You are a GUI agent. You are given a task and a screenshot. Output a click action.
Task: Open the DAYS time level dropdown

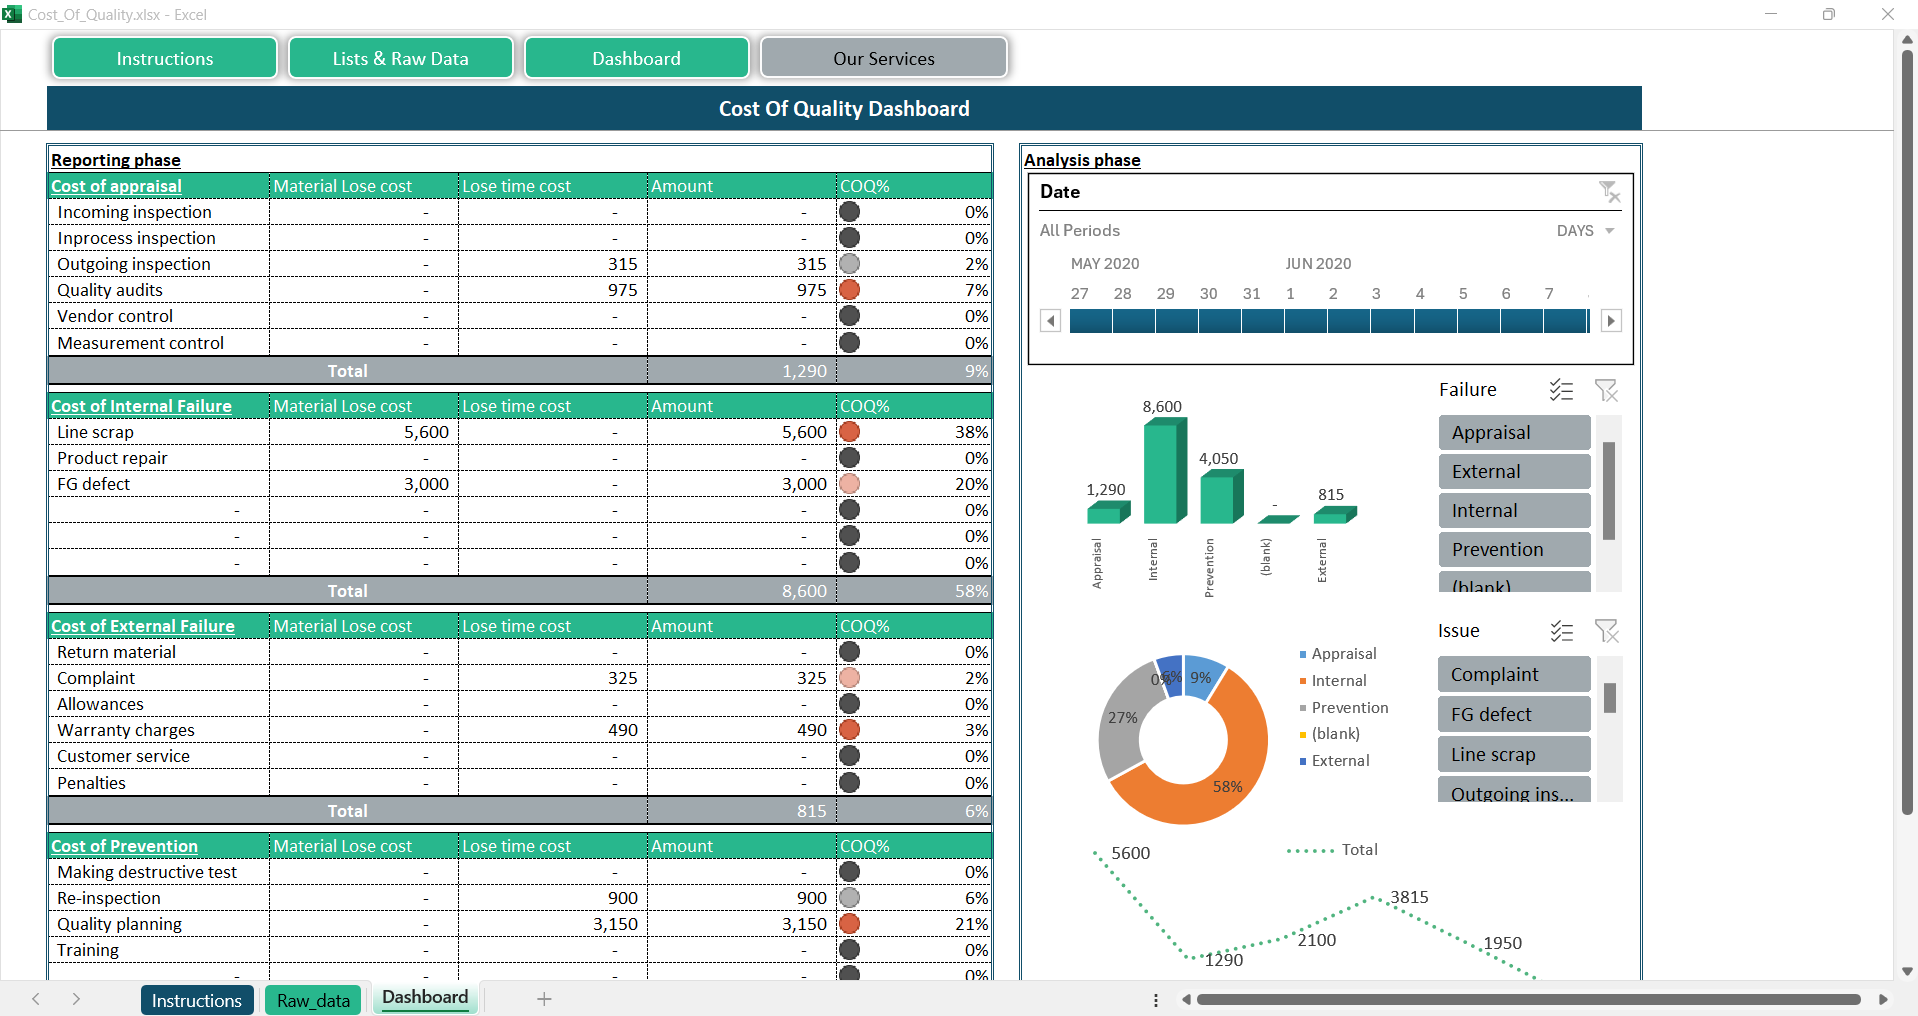click(x=1586, y=231)
